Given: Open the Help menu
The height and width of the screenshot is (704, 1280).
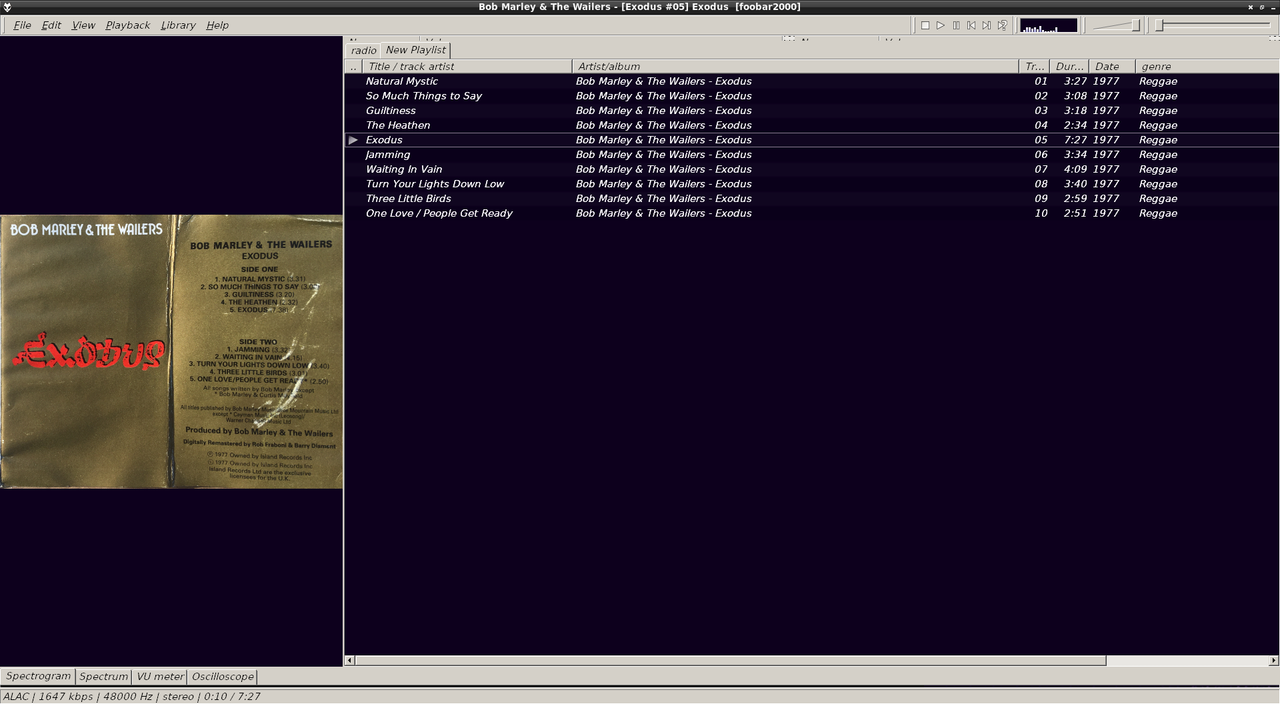Looking at the screenshot, I should coord(217,25).
